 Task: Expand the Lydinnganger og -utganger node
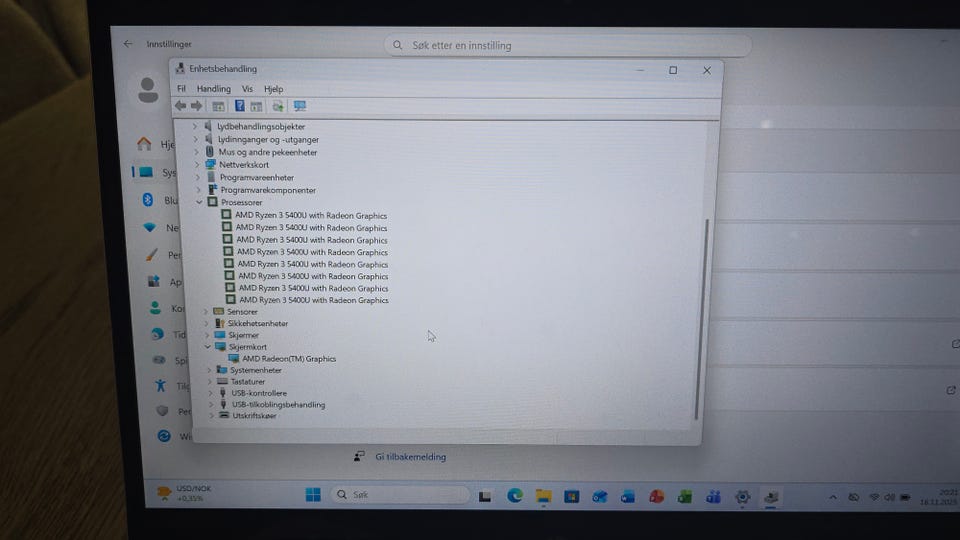click(x=195, y=139)
